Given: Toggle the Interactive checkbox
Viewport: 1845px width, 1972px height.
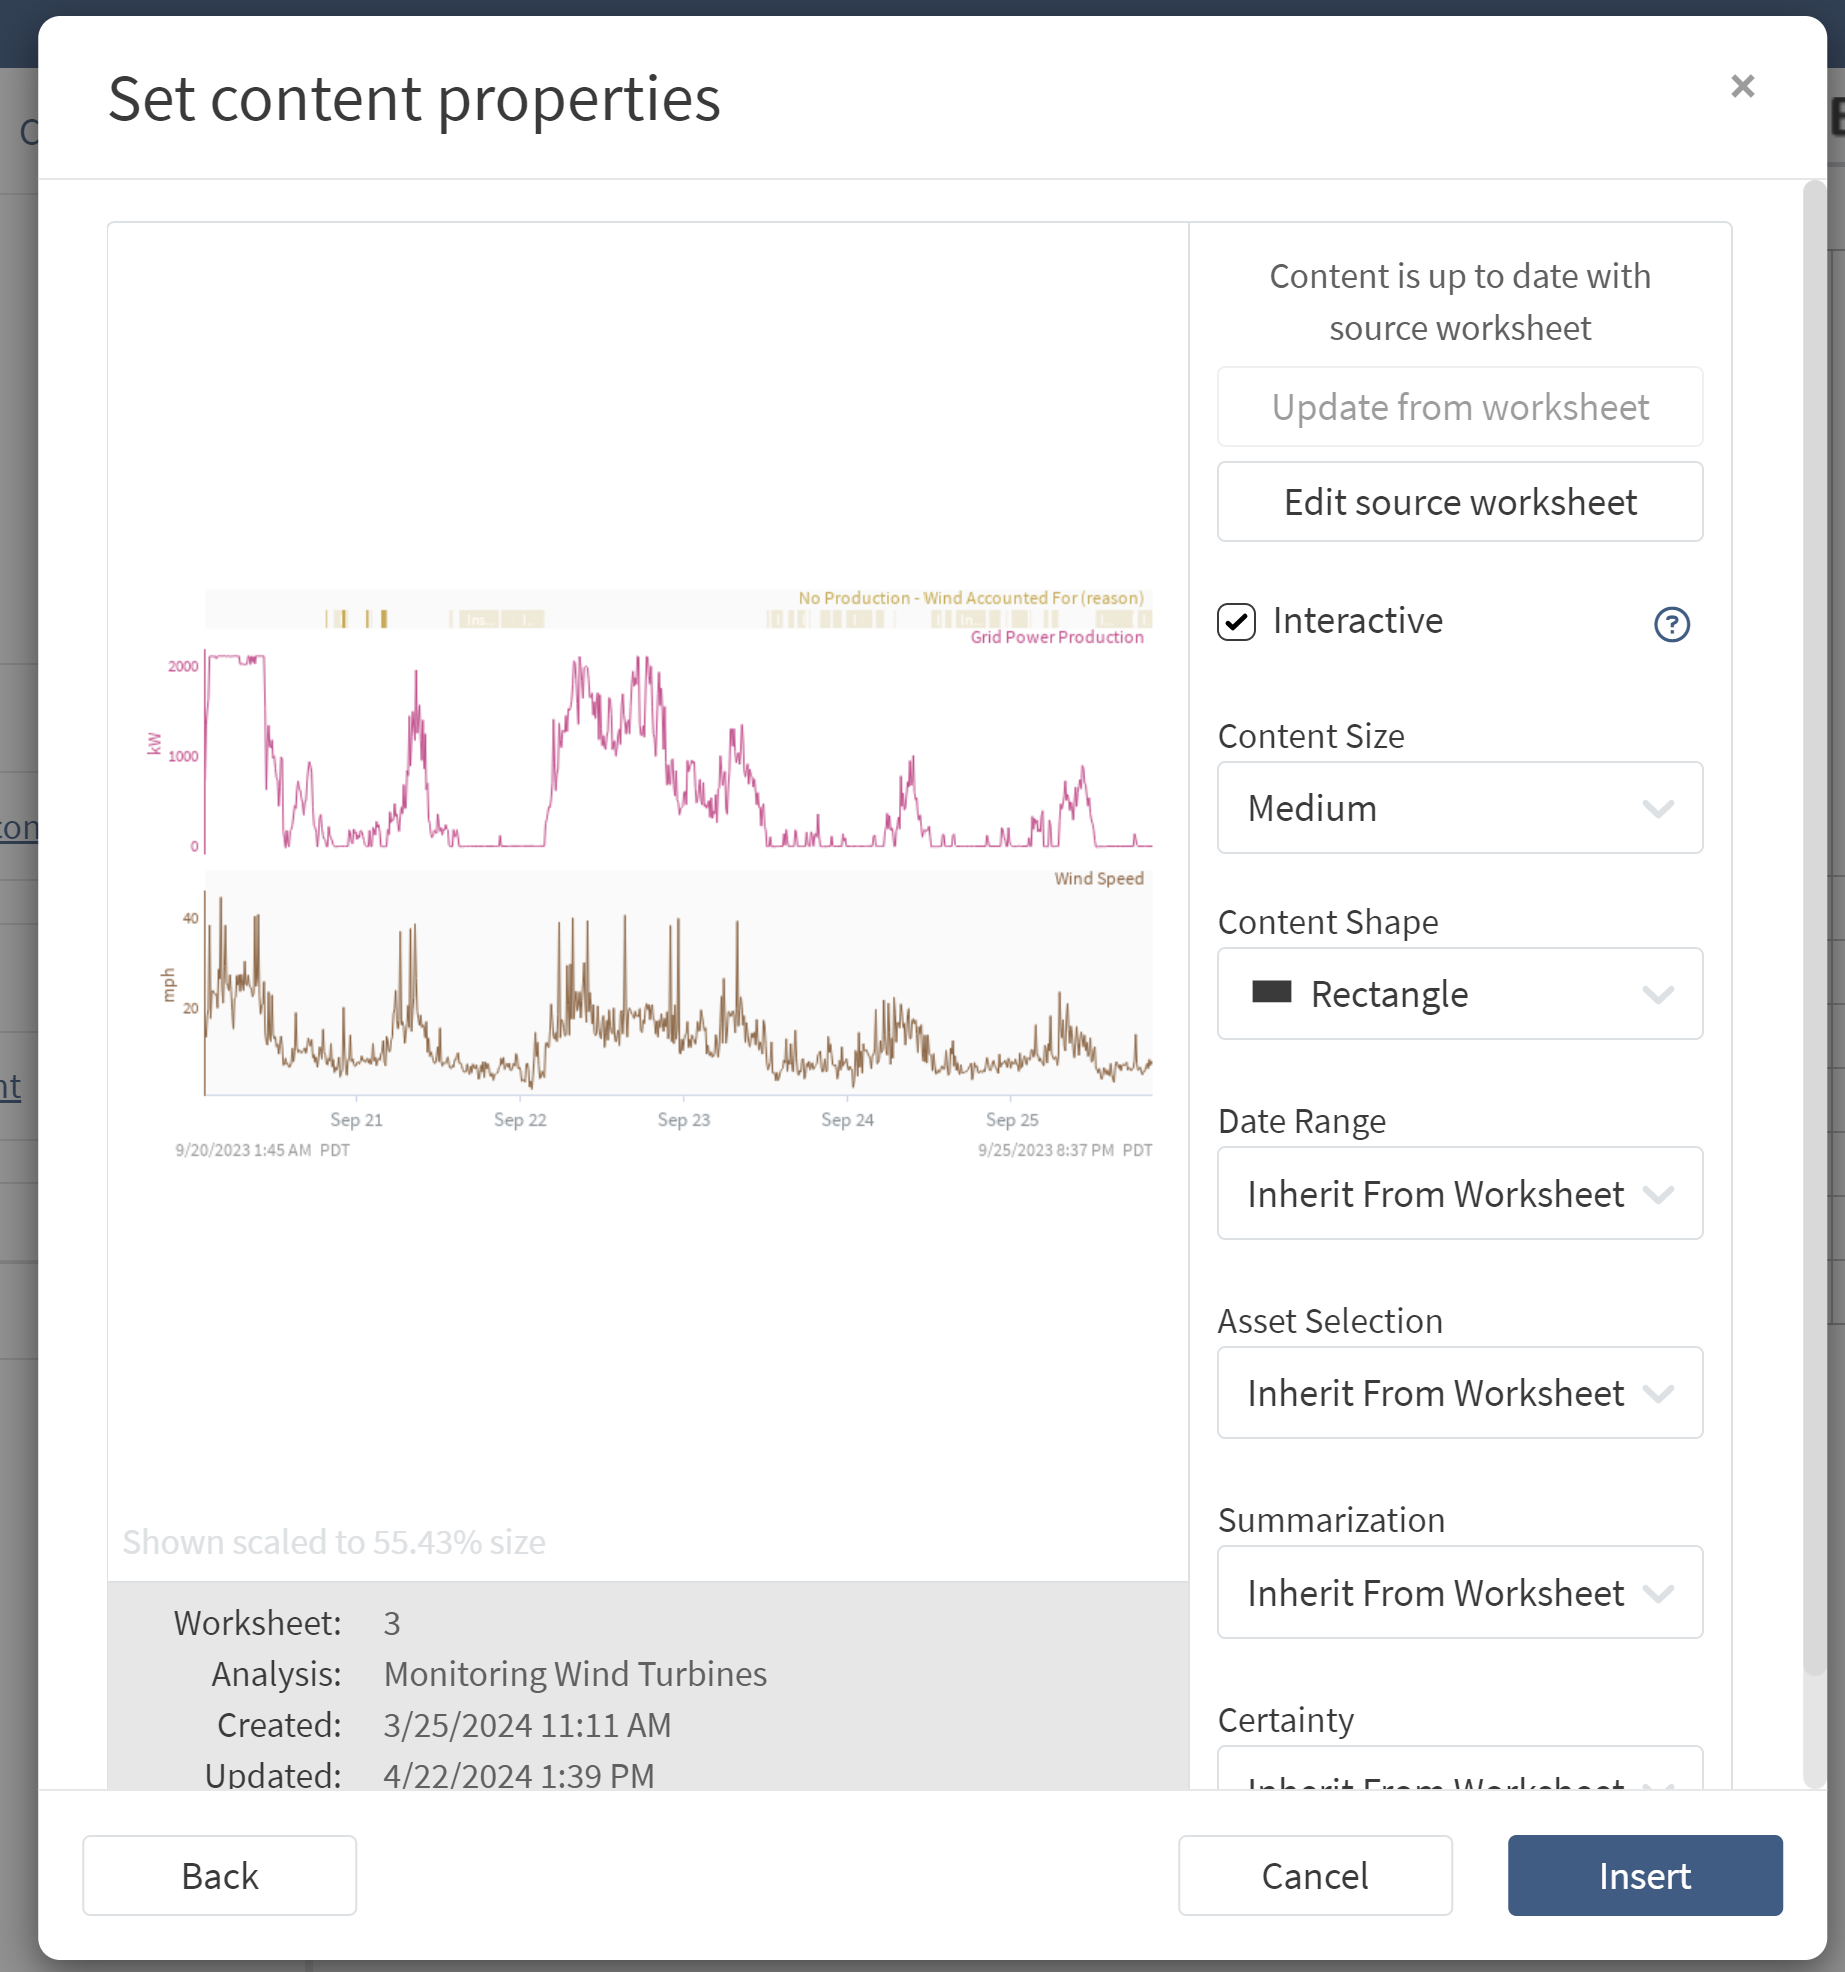Looking at the screenshot, I should 1236,621.
